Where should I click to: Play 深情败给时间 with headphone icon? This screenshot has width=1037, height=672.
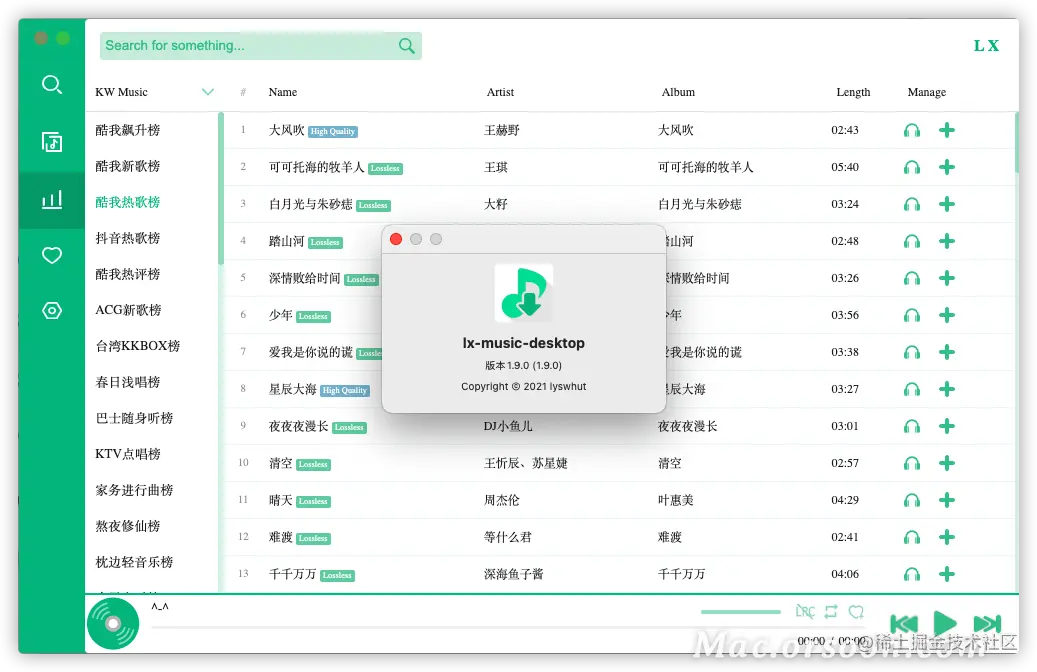pos(912,278)
